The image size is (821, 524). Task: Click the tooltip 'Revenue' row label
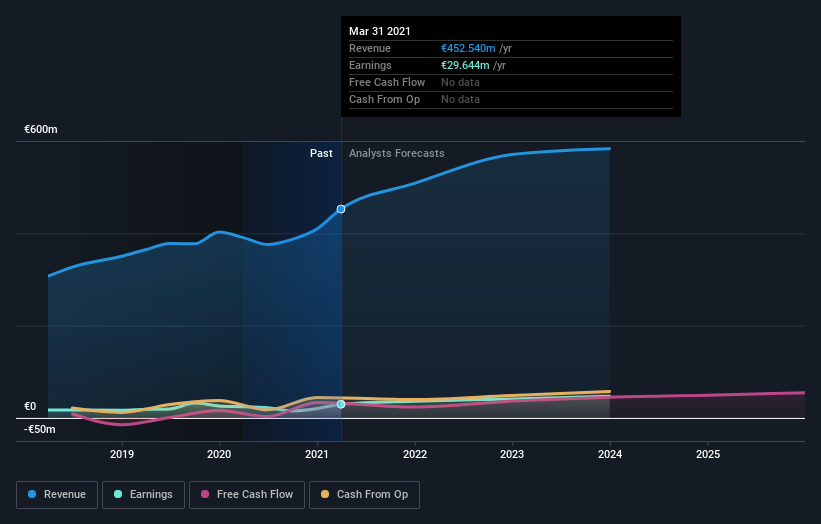coord(370,48)
